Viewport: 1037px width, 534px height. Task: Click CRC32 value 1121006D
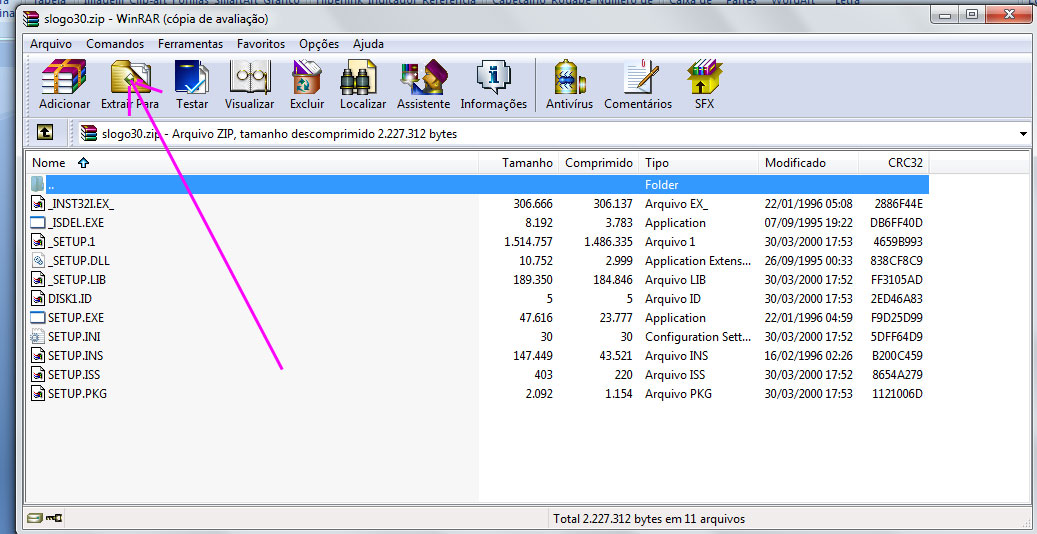pos(897,394)
